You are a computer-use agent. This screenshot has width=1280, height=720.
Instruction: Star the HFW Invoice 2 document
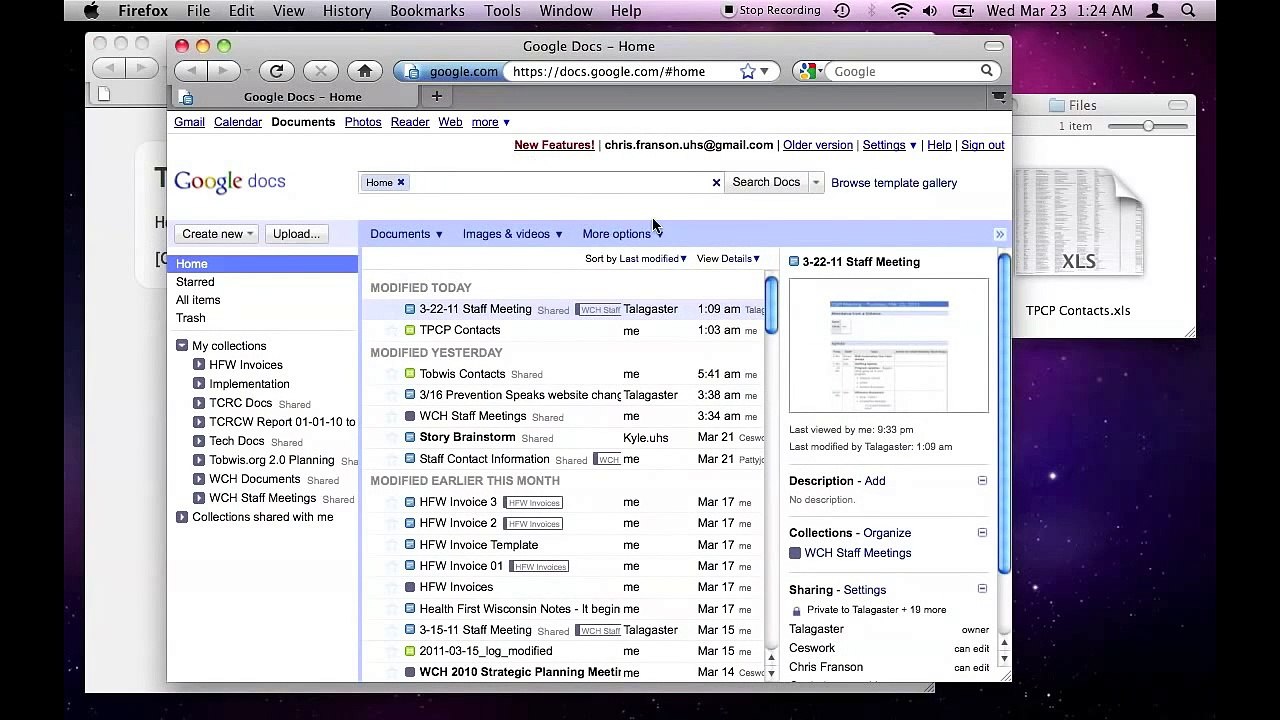tap(392, 523)
